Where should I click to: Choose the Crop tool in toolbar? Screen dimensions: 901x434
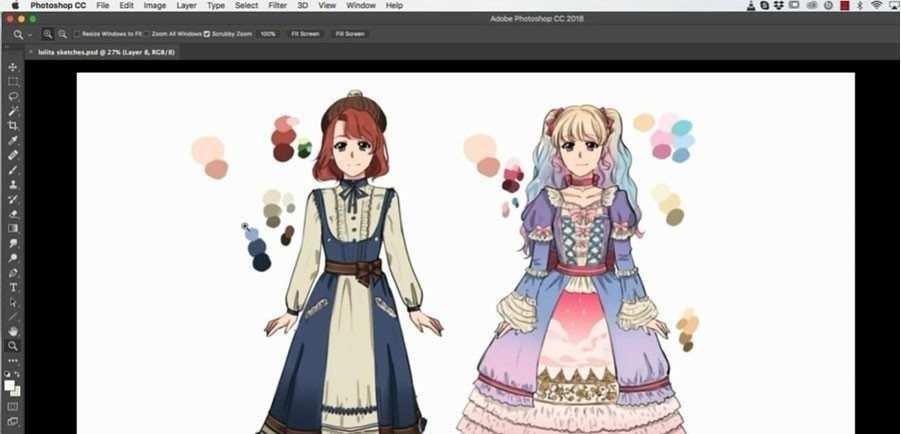(x=13, y=125)
